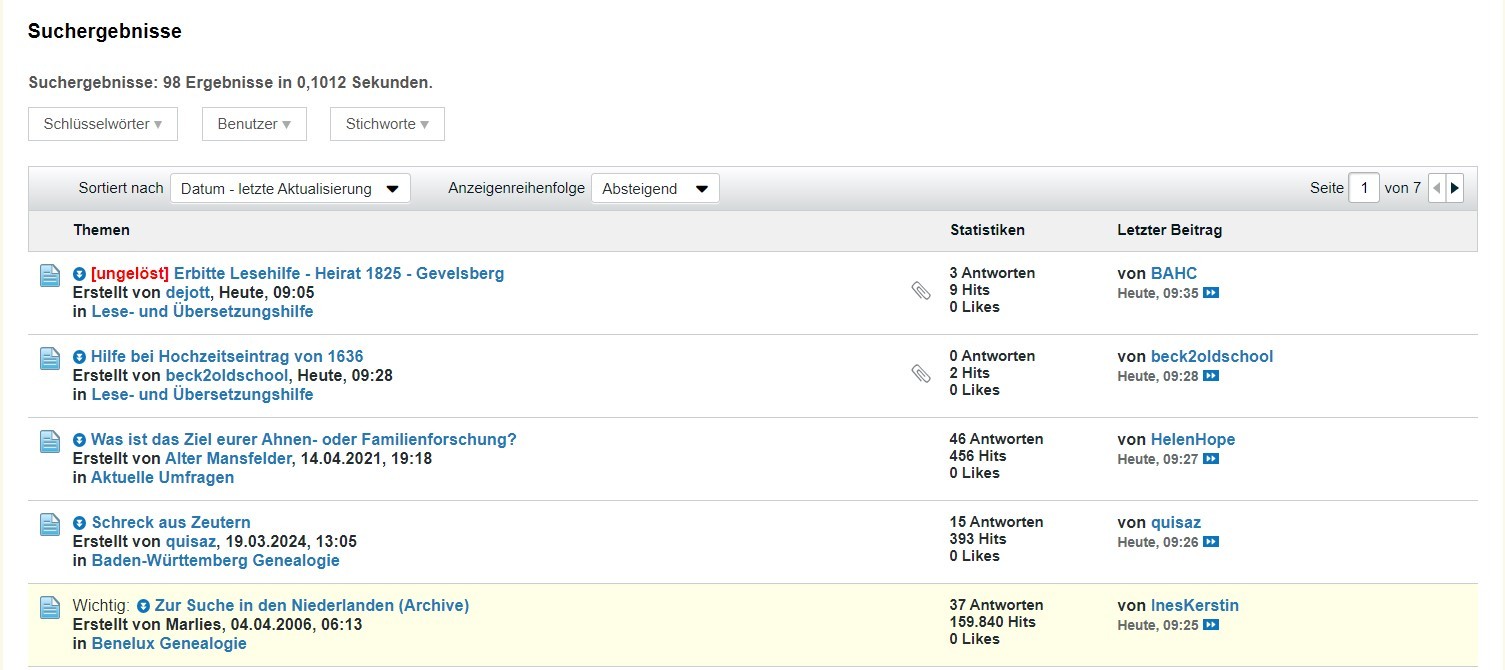Jump to last post by beck2oldschool via arrow icon
Image resolution: width=1505 pixels, height=670 pixels.
coord(1211,376)
